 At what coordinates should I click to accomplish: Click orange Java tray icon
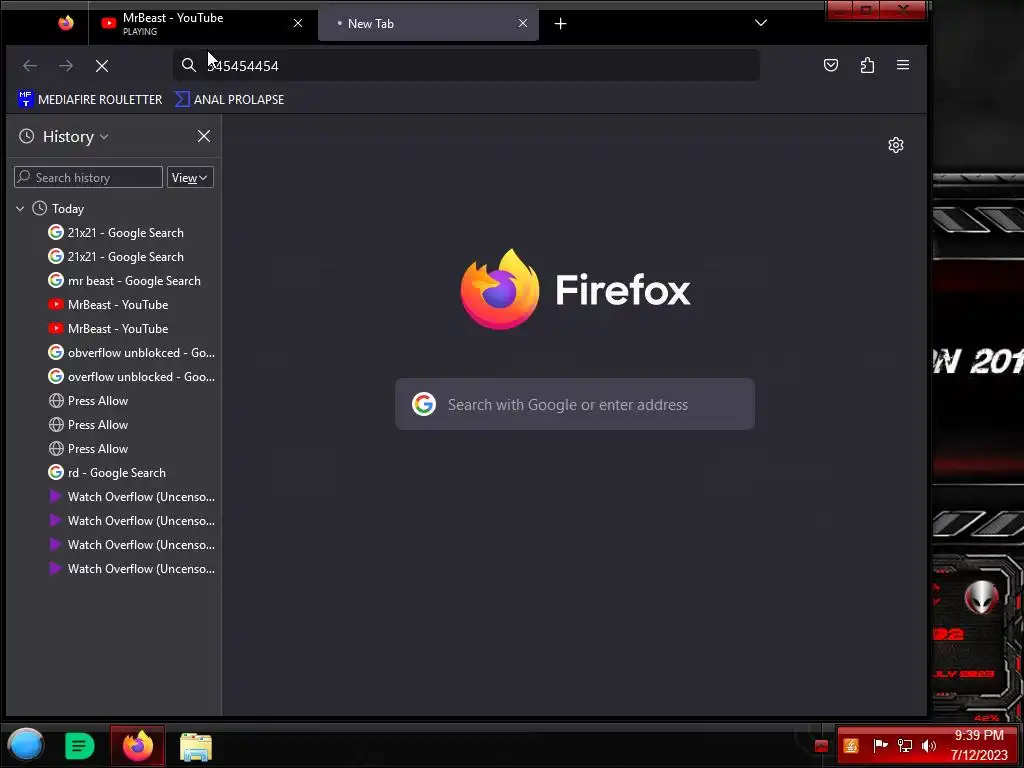[851, 746]
